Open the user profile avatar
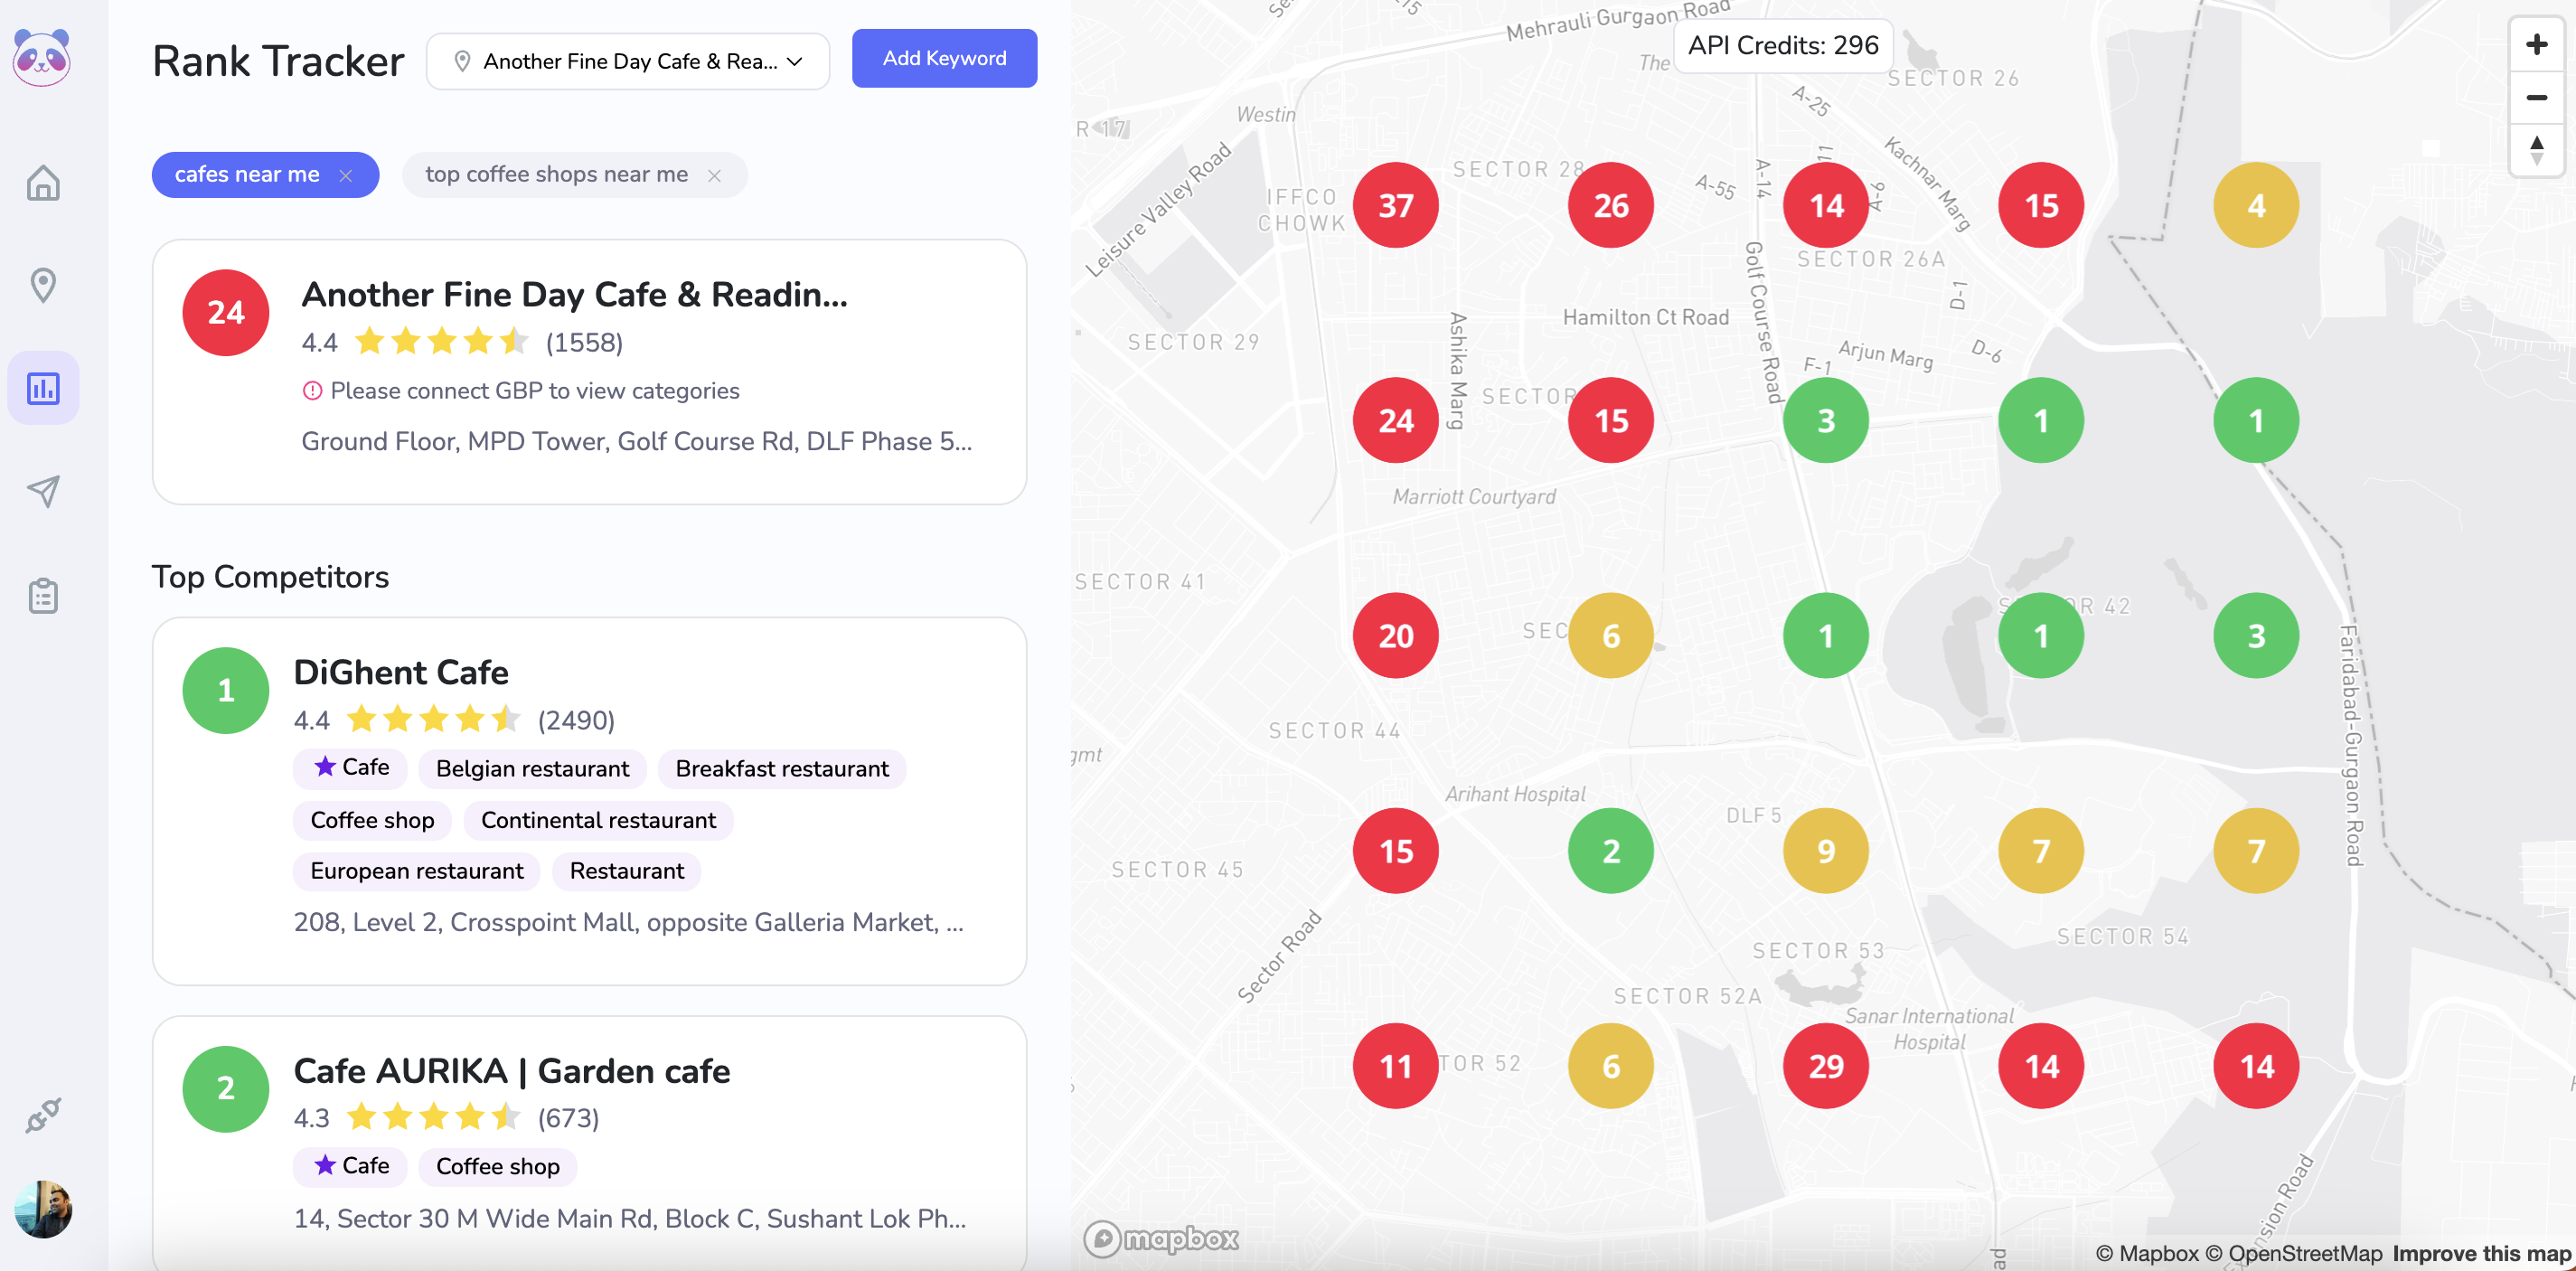Viewport: 2576px width, 1271px height. (x=43, y=1209)
